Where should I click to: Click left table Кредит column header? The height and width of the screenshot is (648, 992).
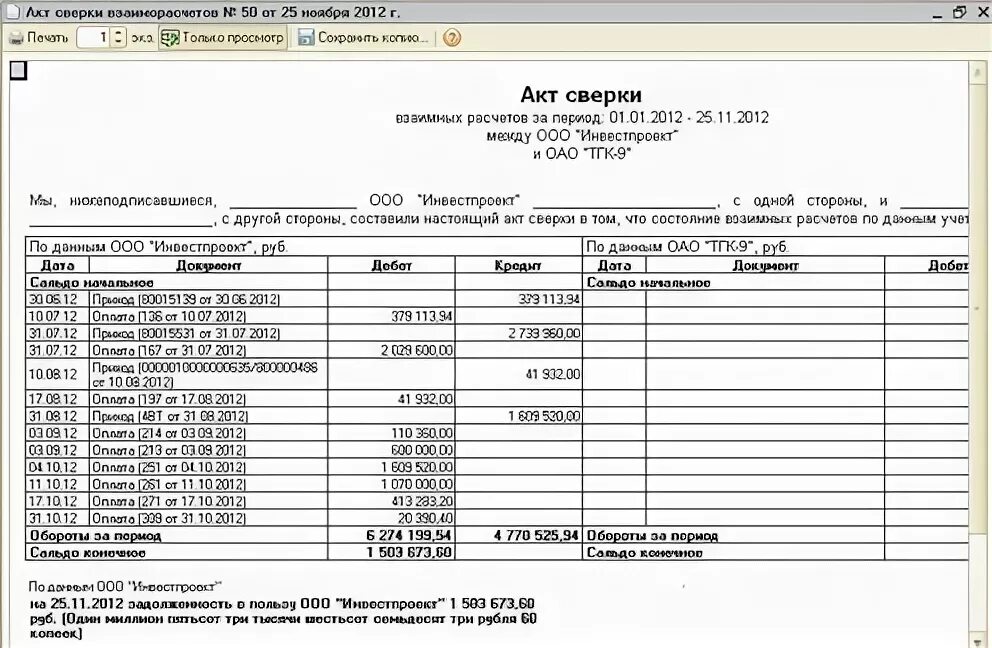pyautogui.click(x=518, y=265)
